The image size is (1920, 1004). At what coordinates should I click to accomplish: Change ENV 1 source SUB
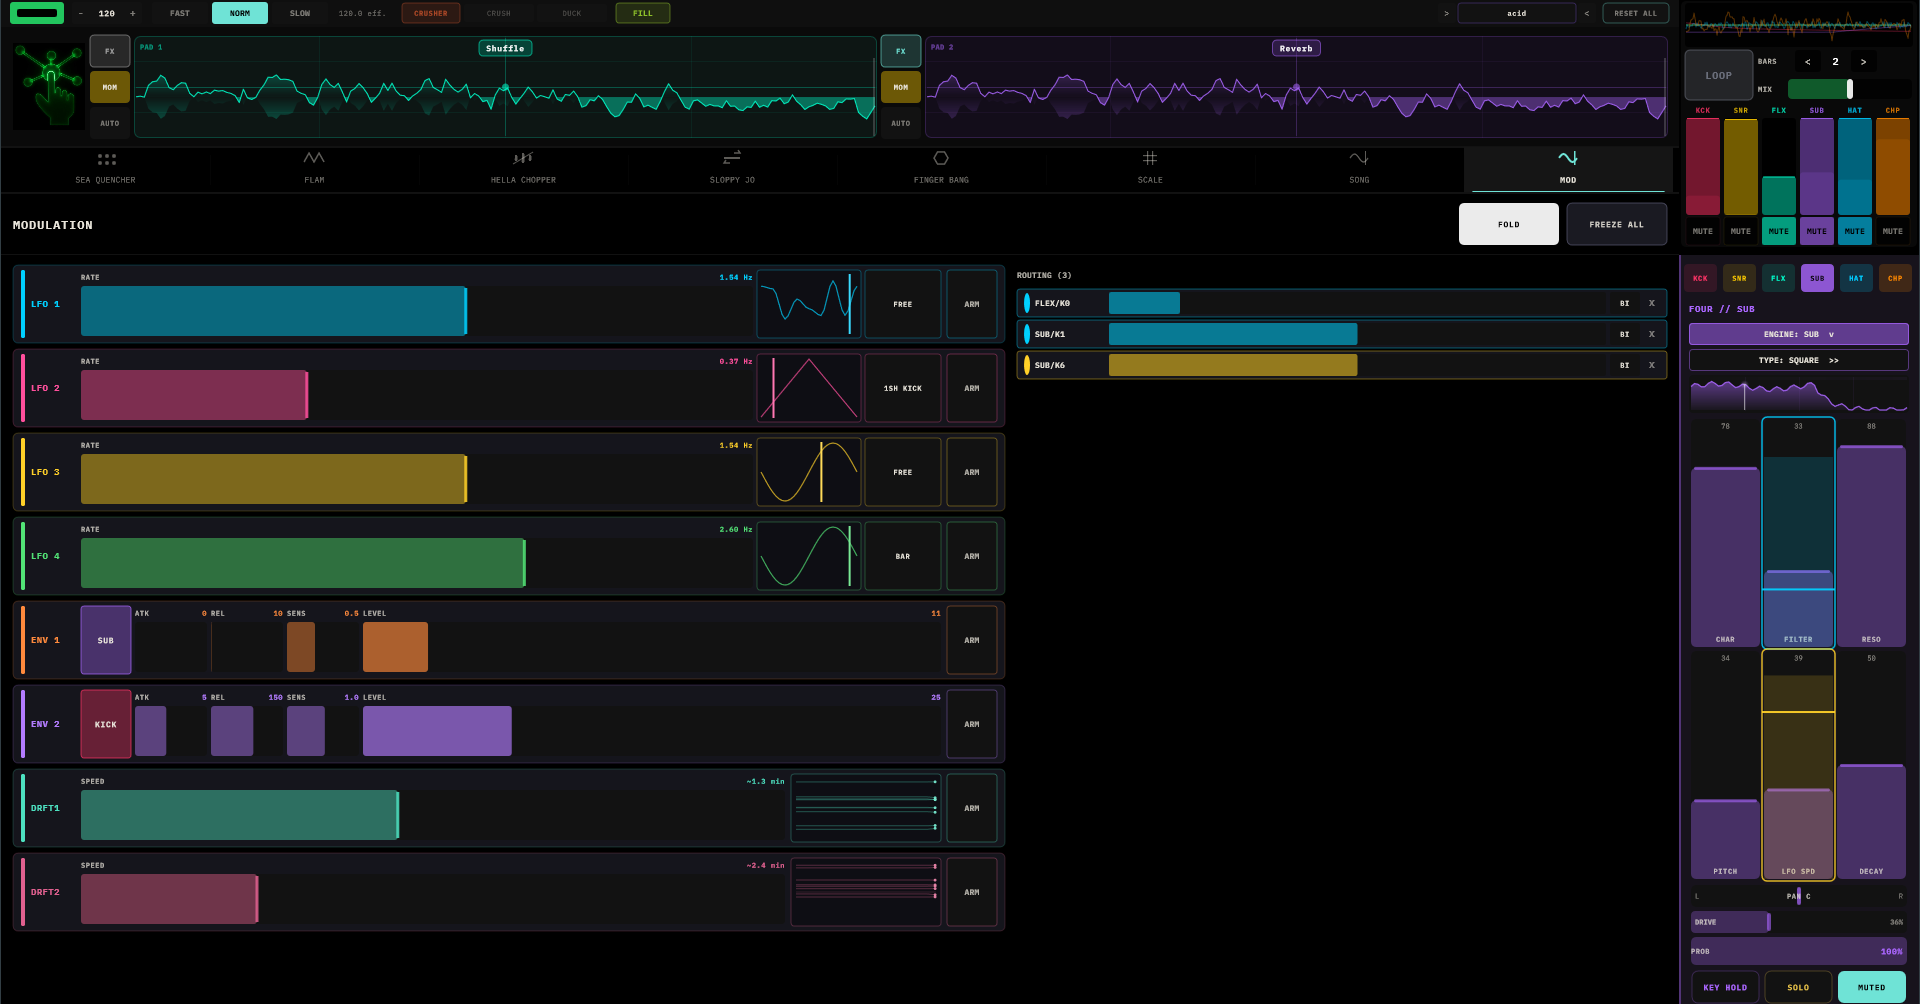105,640
